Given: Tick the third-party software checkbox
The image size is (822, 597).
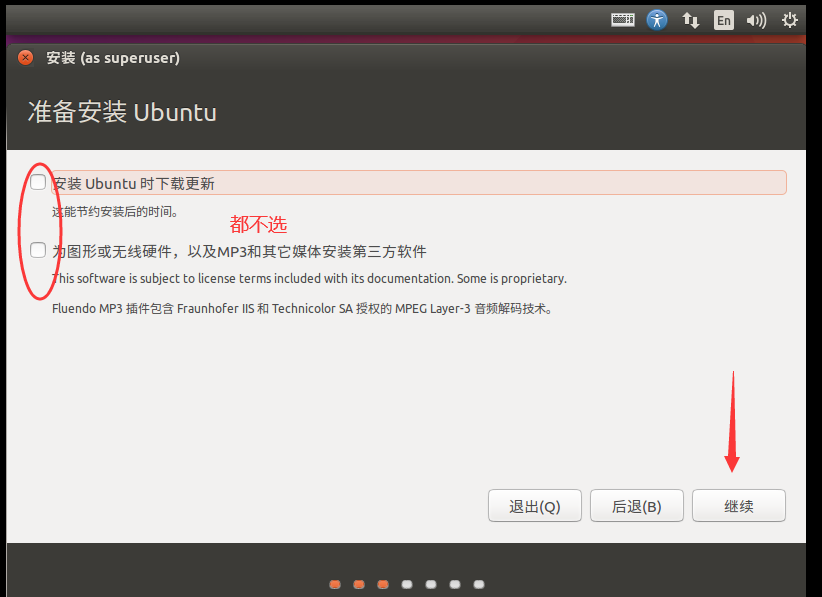Looking at the screenshot, I should [38, 250].
